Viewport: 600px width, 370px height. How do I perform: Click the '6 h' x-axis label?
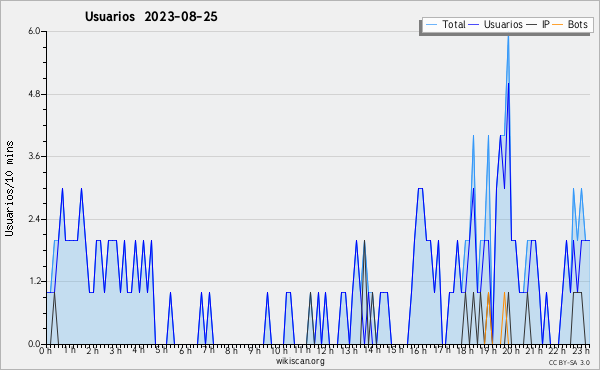coord(185,351)
